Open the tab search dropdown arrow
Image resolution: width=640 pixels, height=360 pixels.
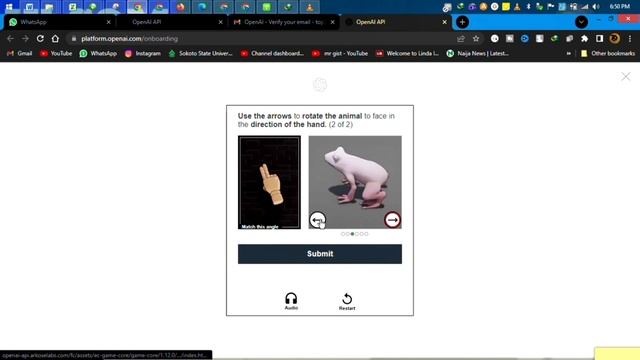pos(581,22)
